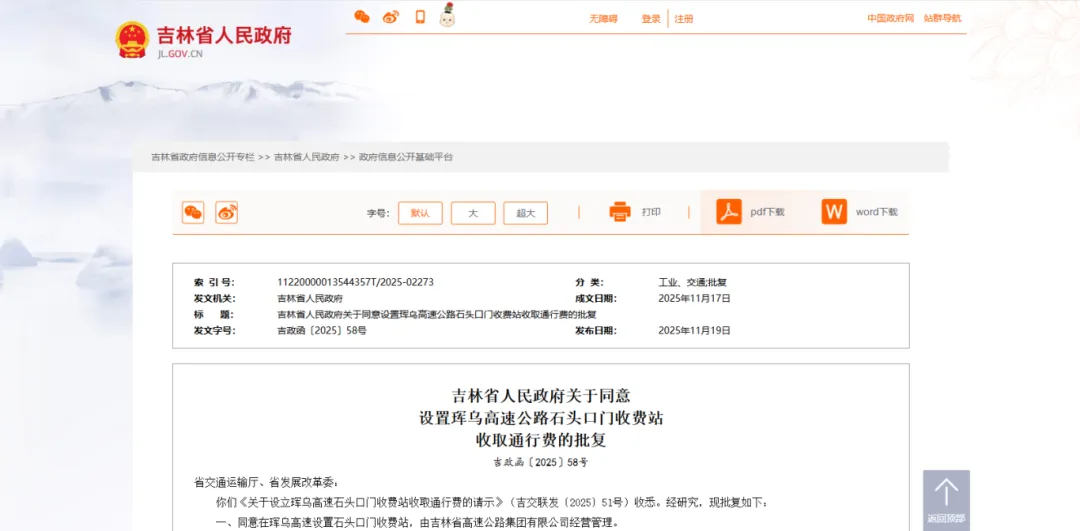Image resolution: width=1080 pixels, height=531 pixels.
Task: Click the 登录 login link
Action: point(651,19)
